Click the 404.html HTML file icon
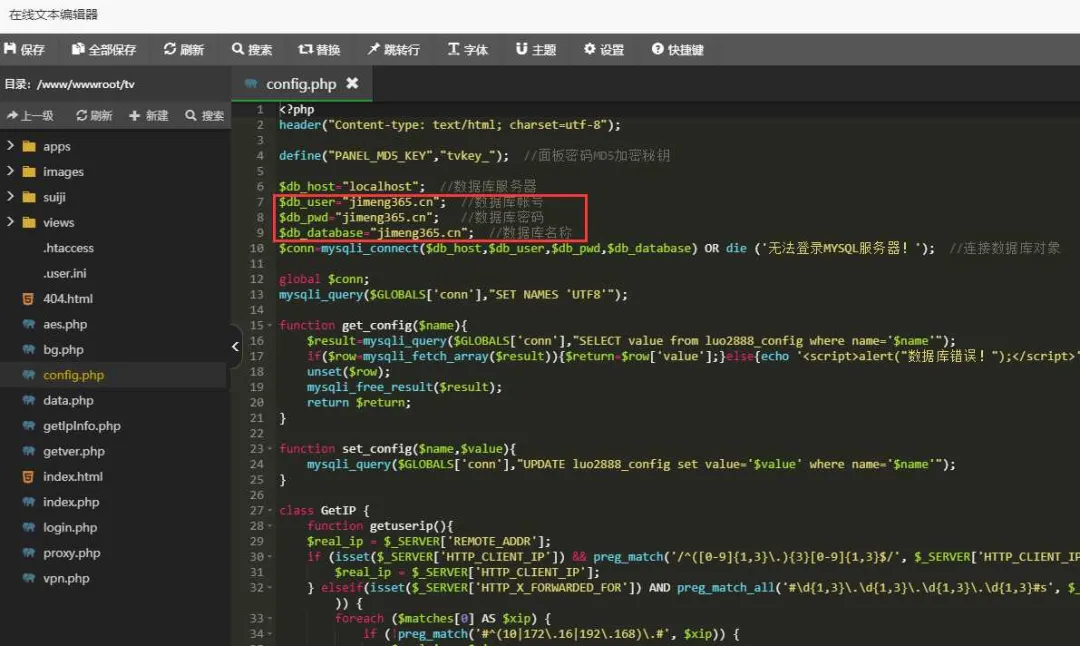The width and height of the screenshot is (1080, 646). (28, 299)
